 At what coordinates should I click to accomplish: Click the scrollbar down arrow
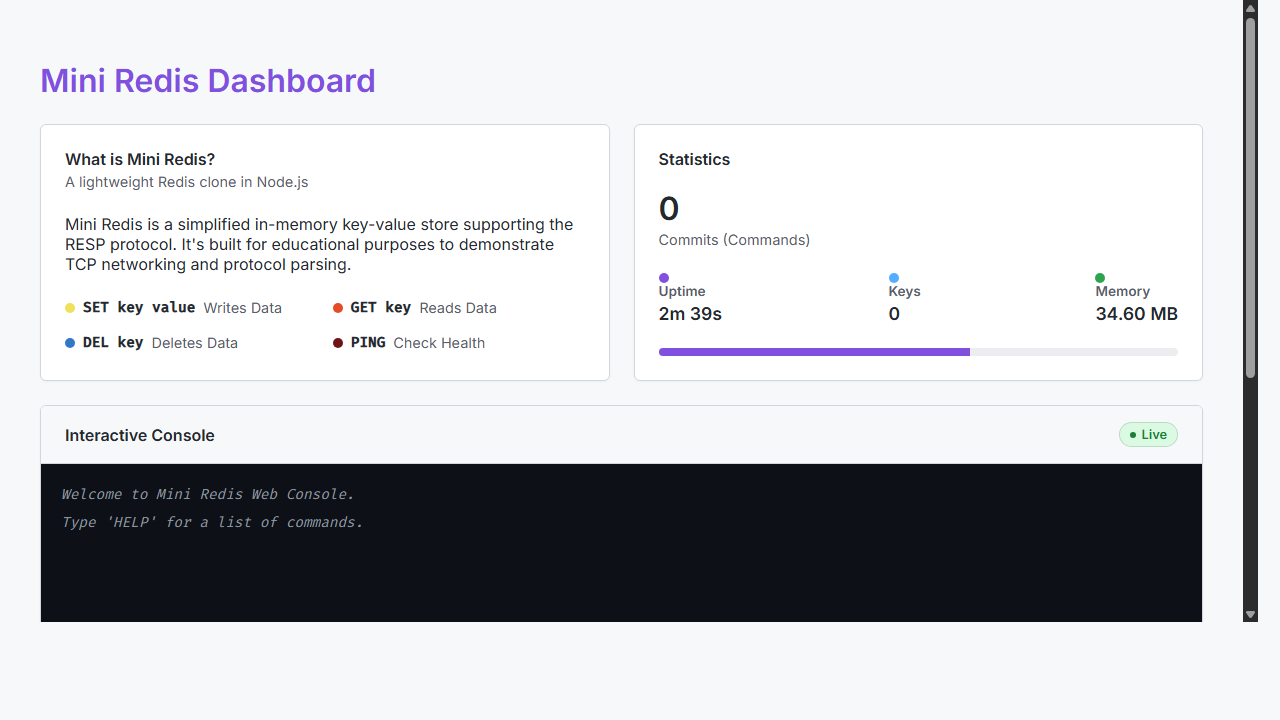1250,614
